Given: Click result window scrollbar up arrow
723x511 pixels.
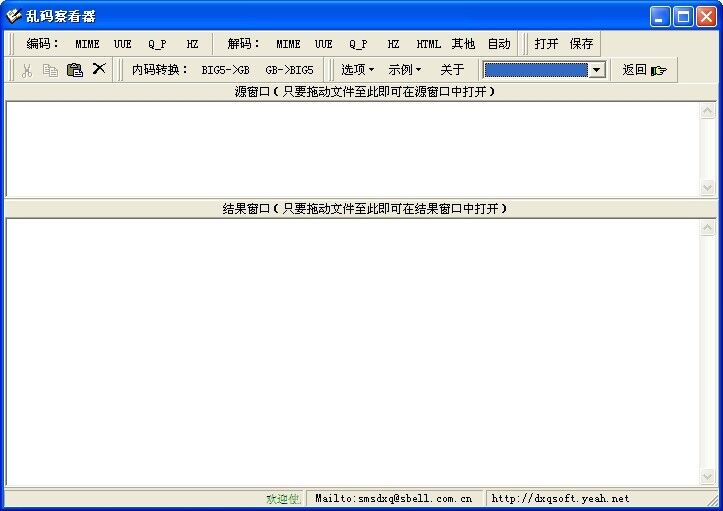Looking at the screenshot, I should pyautogui.click(x=707, y=227).
